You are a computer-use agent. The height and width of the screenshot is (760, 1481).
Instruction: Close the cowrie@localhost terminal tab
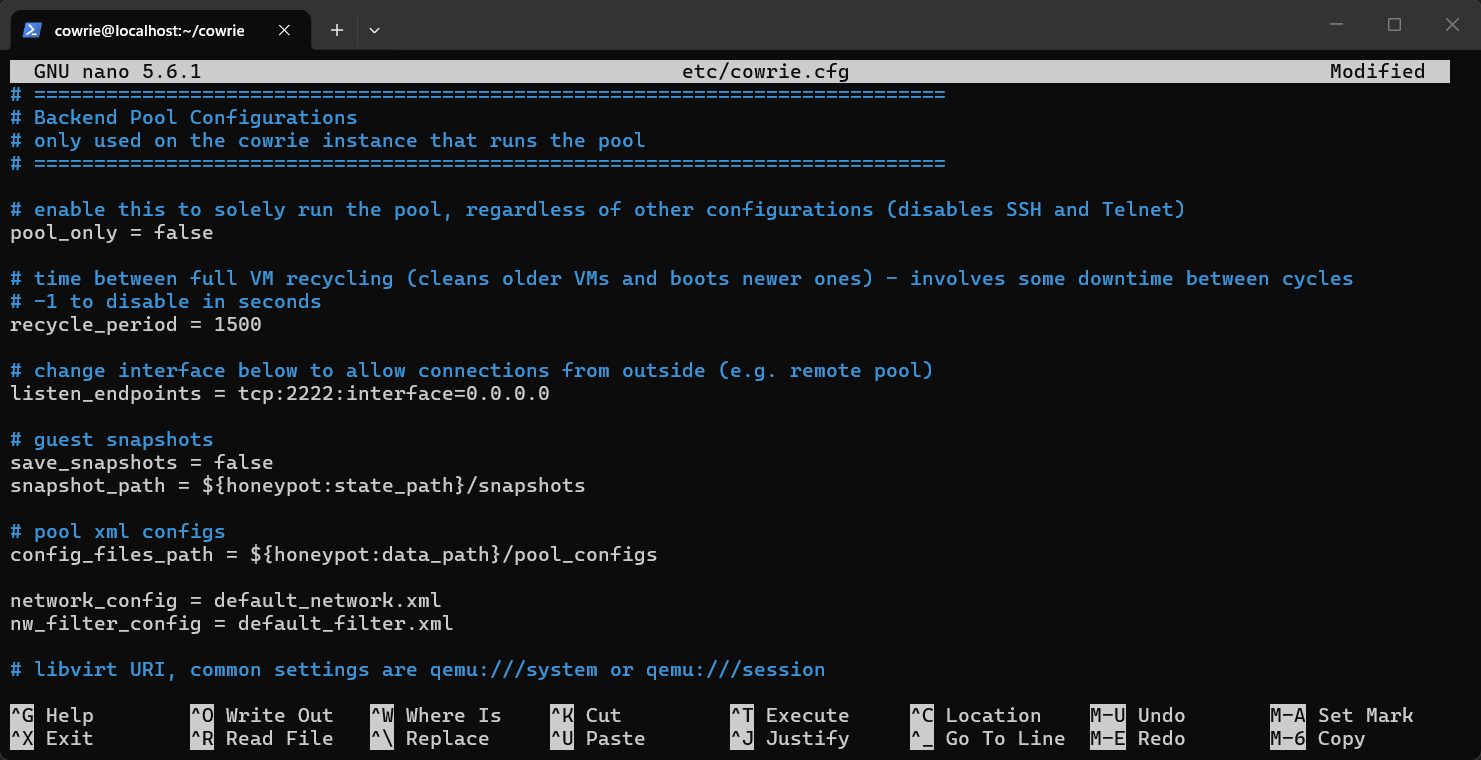point(284,30)
